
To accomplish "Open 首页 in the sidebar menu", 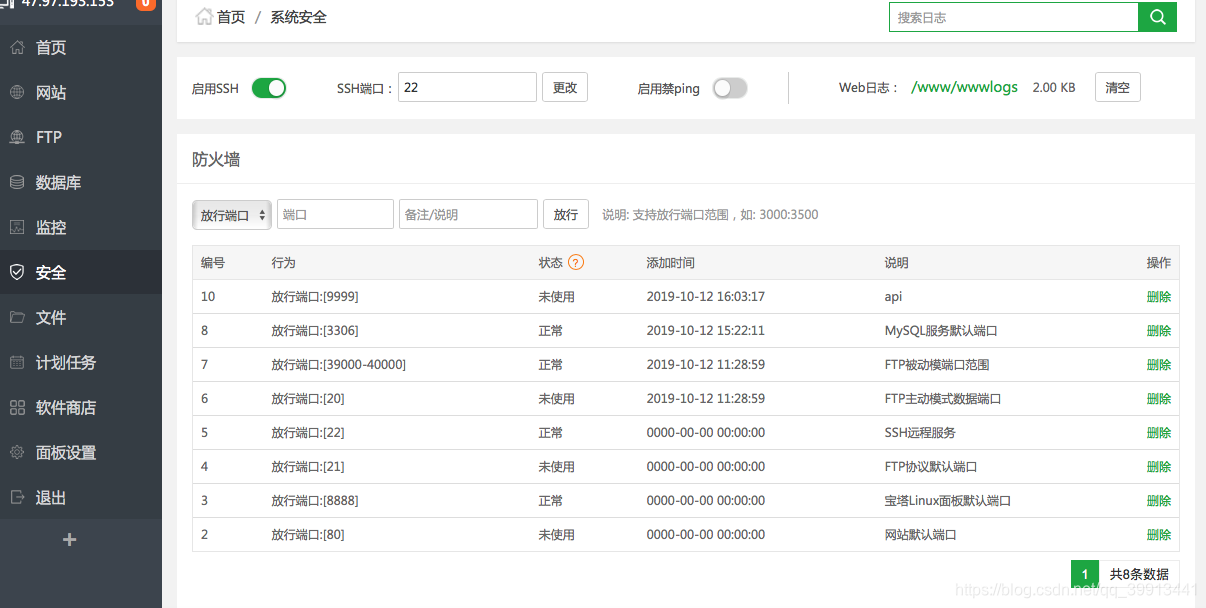I will click(x=51, y=47).
